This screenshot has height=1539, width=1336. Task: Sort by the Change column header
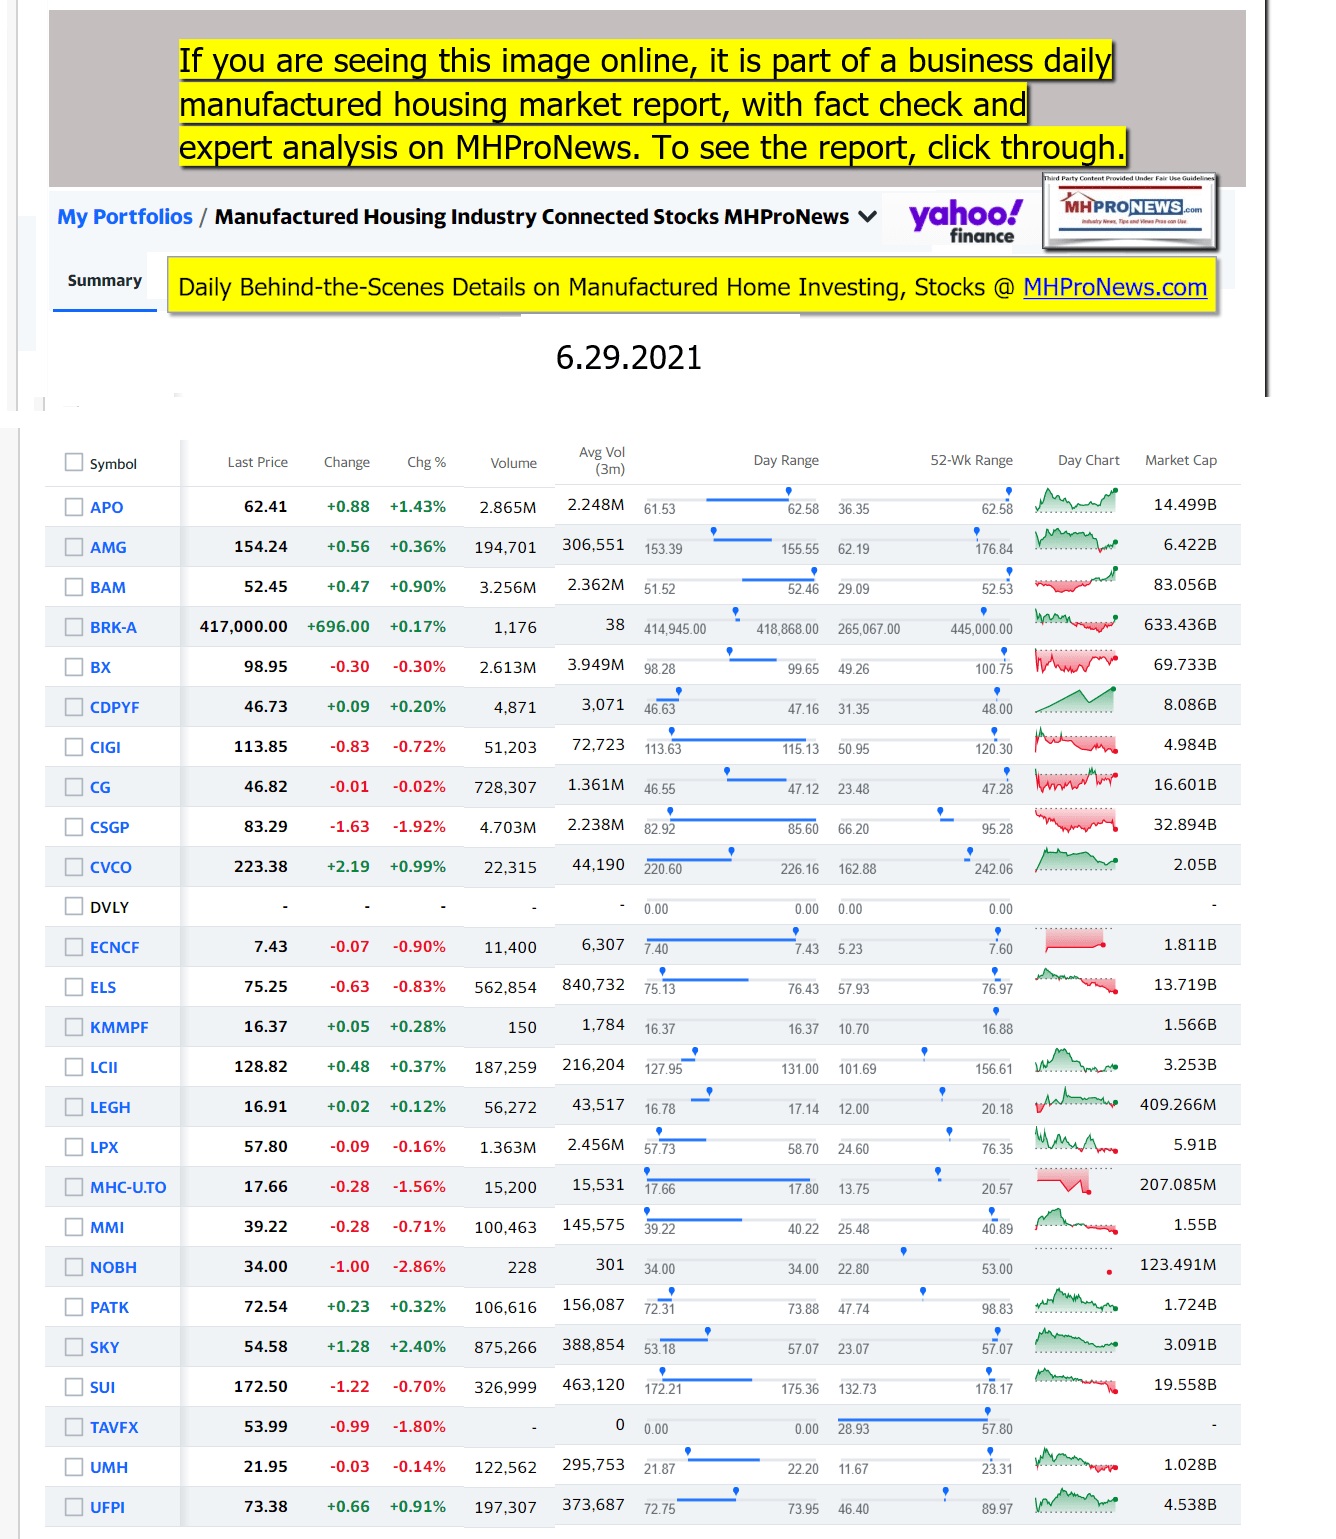(x=347, y=462)
